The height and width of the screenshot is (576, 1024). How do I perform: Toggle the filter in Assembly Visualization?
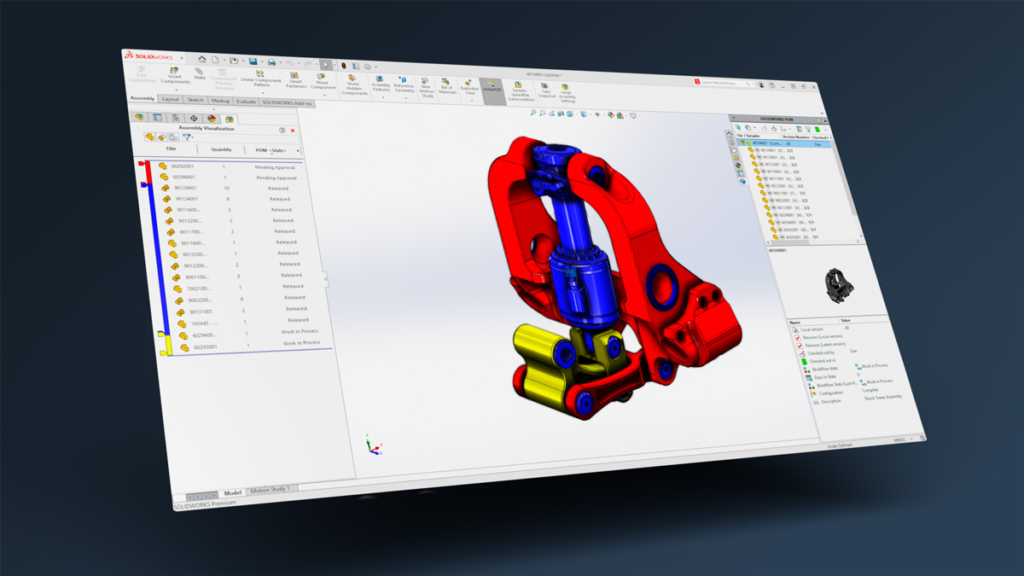click(187, 136)
